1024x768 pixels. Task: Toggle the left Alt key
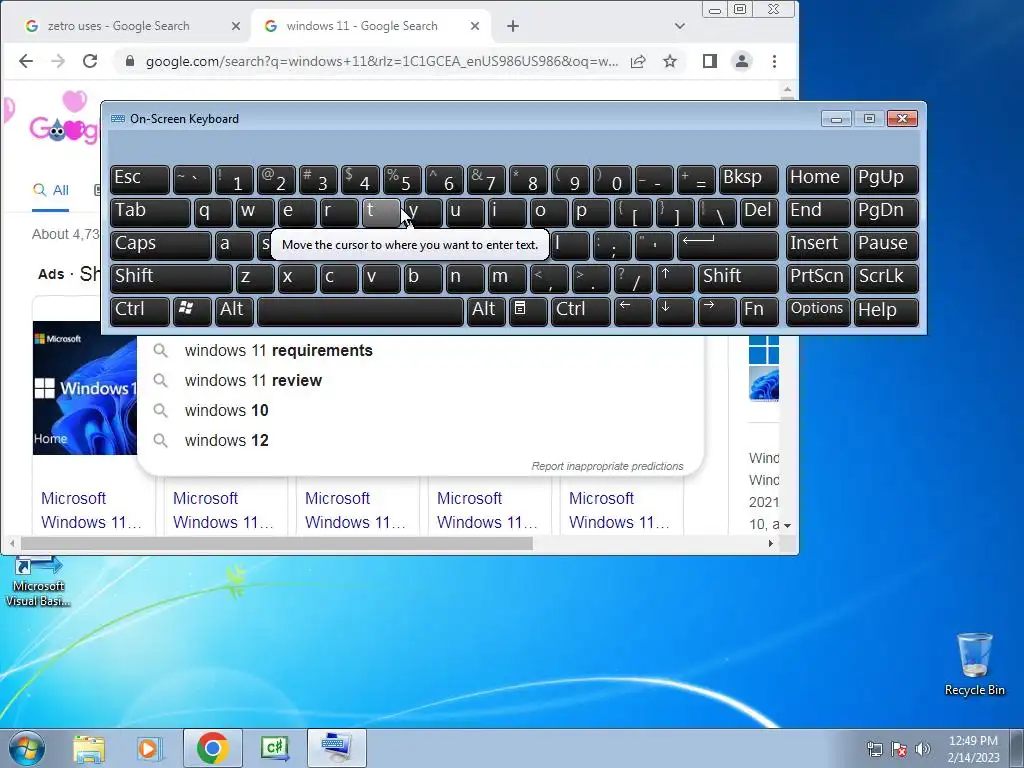[x=234, y=311]
